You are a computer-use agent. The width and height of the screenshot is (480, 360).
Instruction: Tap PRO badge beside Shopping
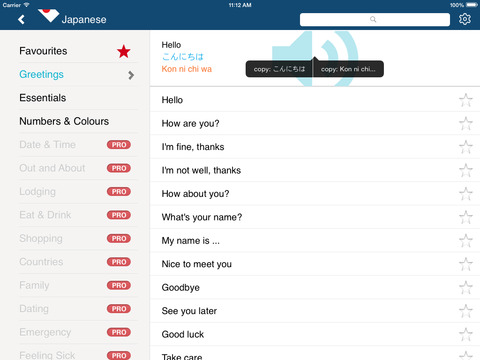tap(119, 238)
